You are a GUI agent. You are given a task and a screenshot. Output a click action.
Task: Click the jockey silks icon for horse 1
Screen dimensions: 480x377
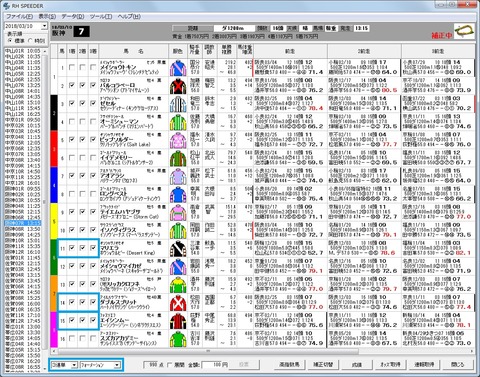[x=178, y=68]
